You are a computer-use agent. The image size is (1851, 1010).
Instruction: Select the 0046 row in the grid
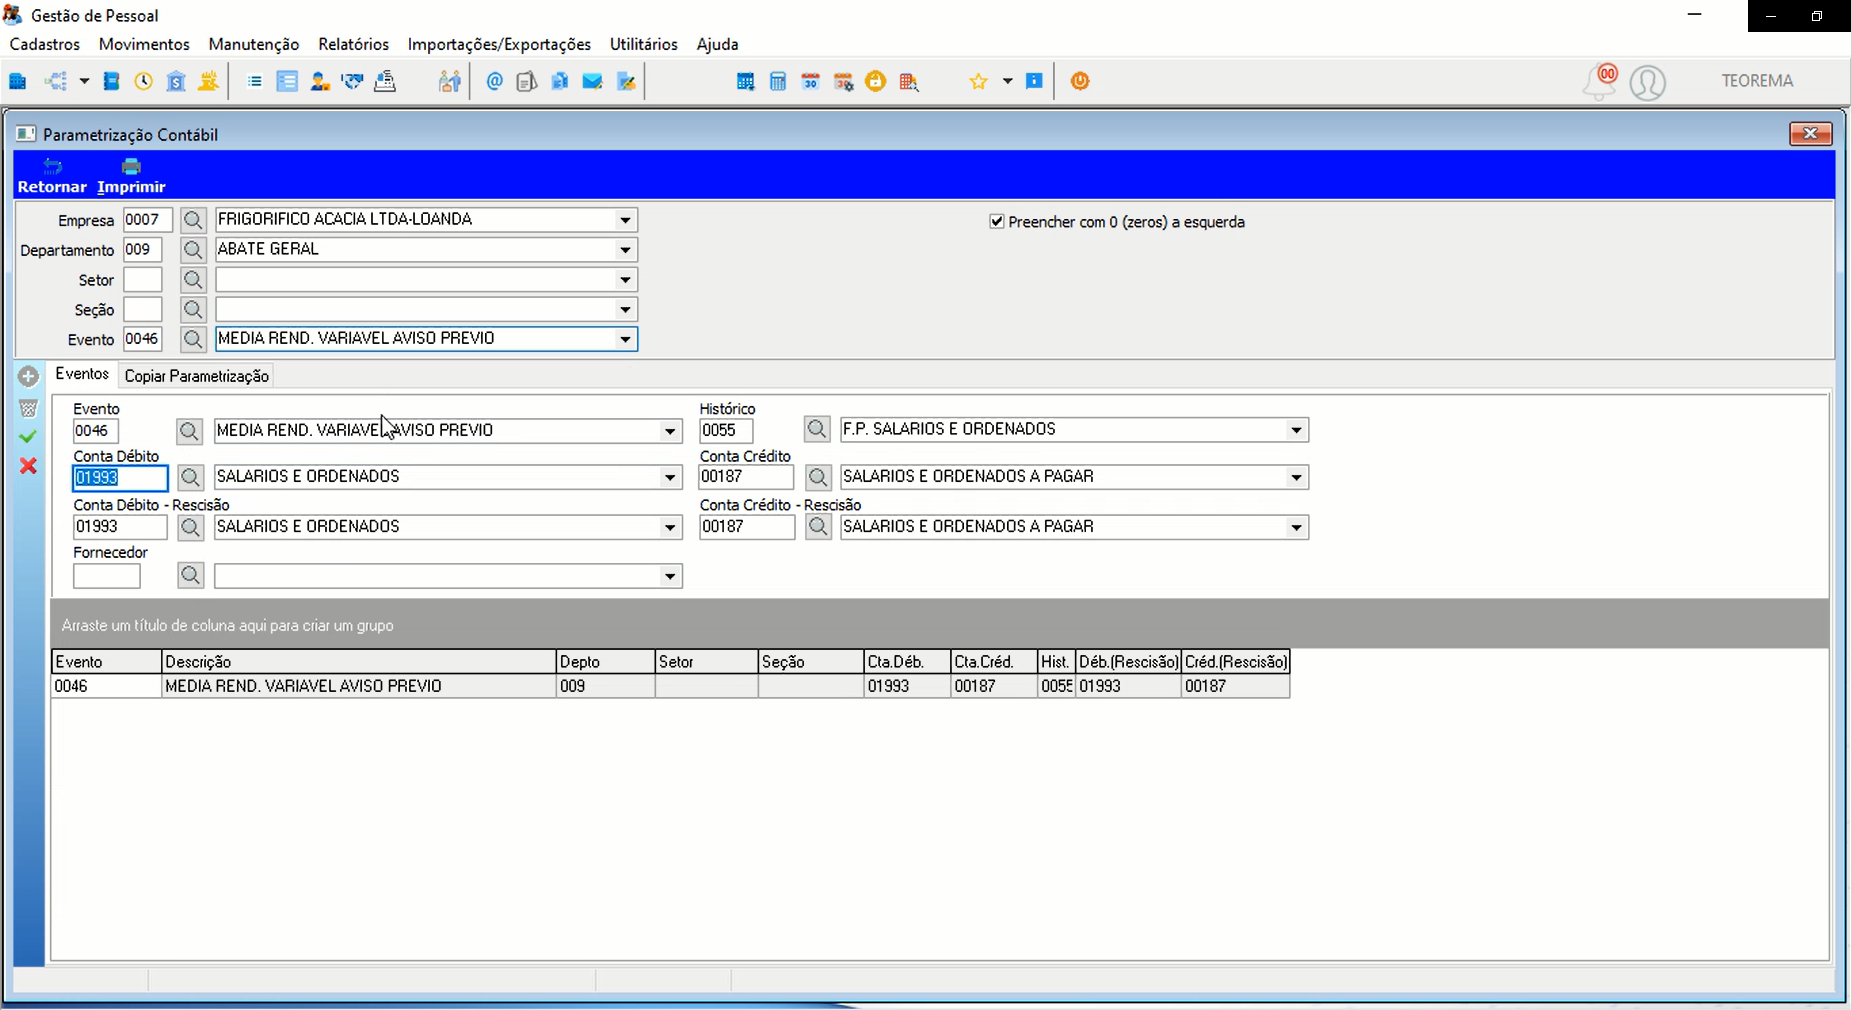pyautogui.click(x=670, y=686)
